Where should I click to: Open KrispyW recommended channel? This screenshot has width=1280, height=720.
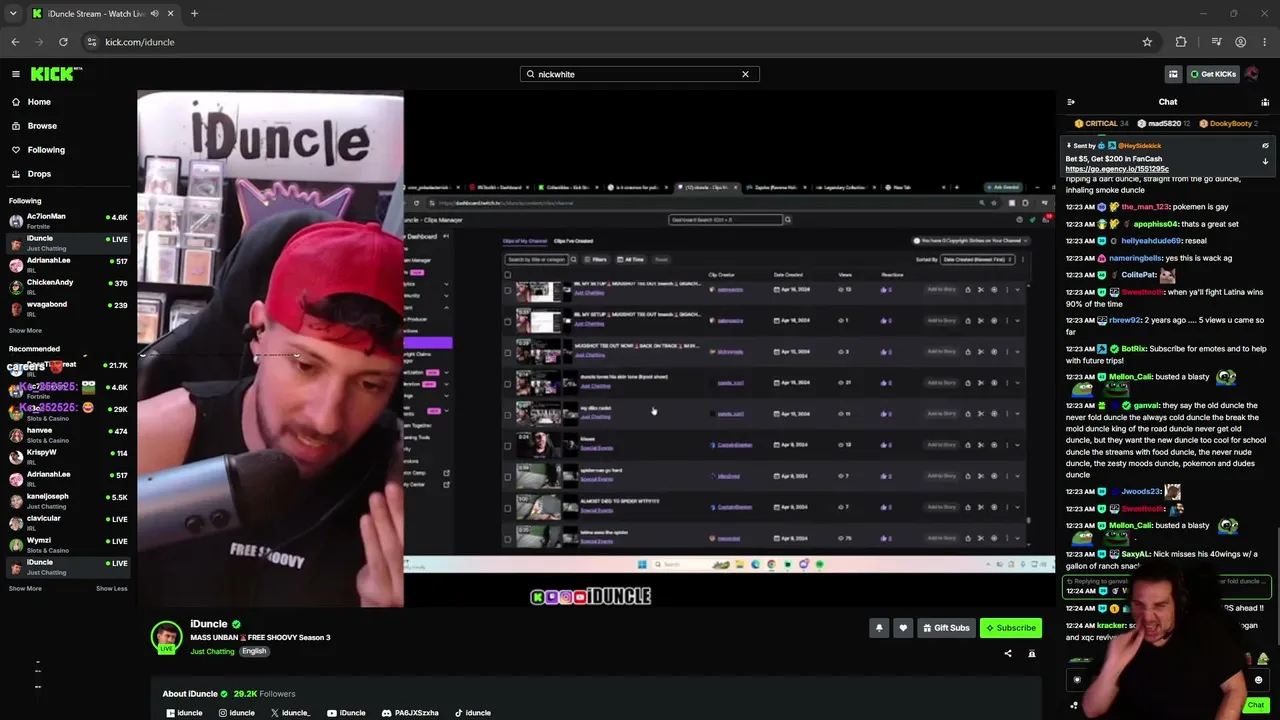click(x=68, y=456)
